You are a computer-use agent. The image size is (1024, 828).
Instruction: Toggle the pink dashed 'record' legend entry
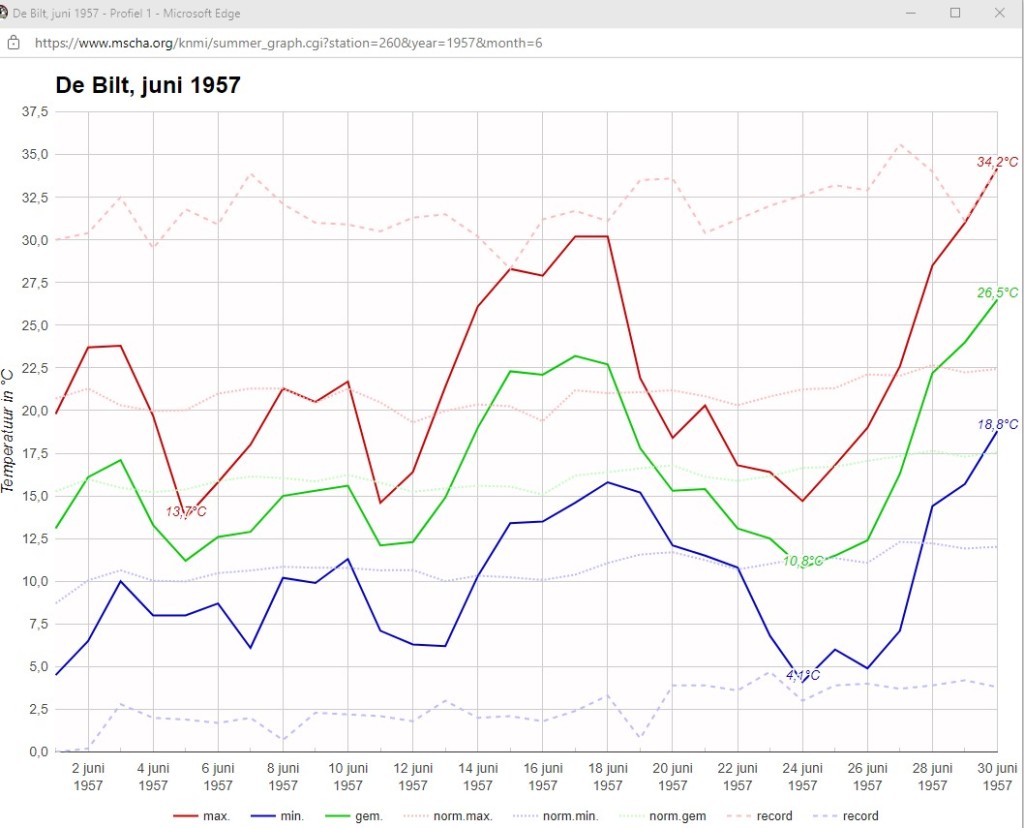tap(760, 816)
